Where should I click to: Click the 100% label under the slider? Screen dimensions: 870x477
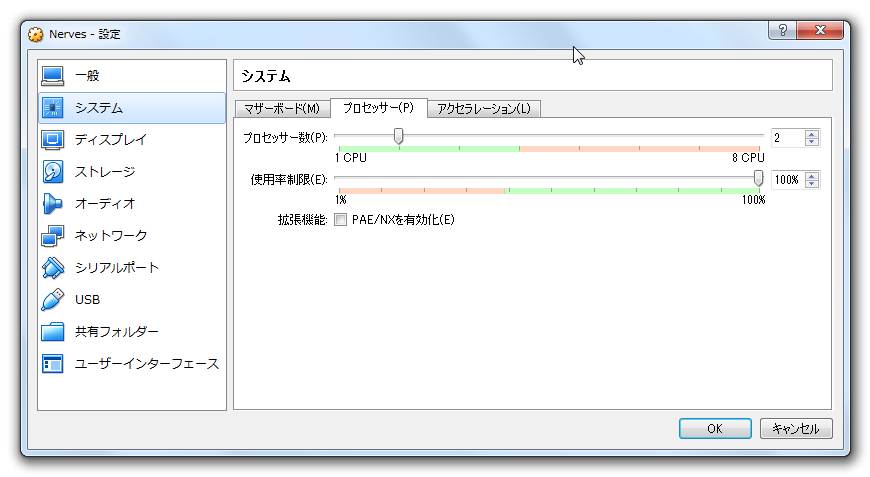[x=753, y=200]
